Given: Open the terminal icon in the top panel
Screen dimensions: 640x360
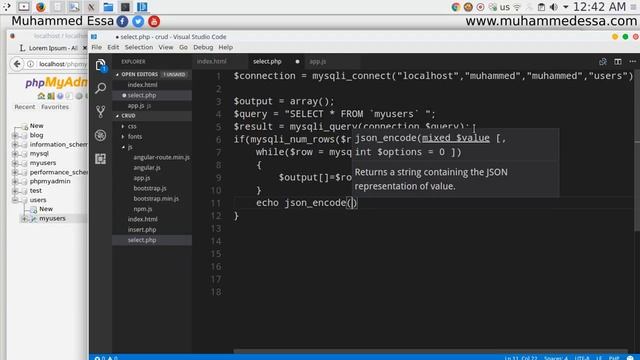Looking at the screenshot, I should 125,7.
